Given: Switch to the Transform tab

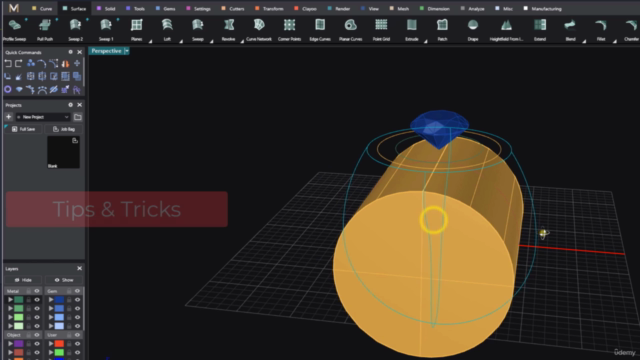Looking at the screenshot, I should click(269, 9).
